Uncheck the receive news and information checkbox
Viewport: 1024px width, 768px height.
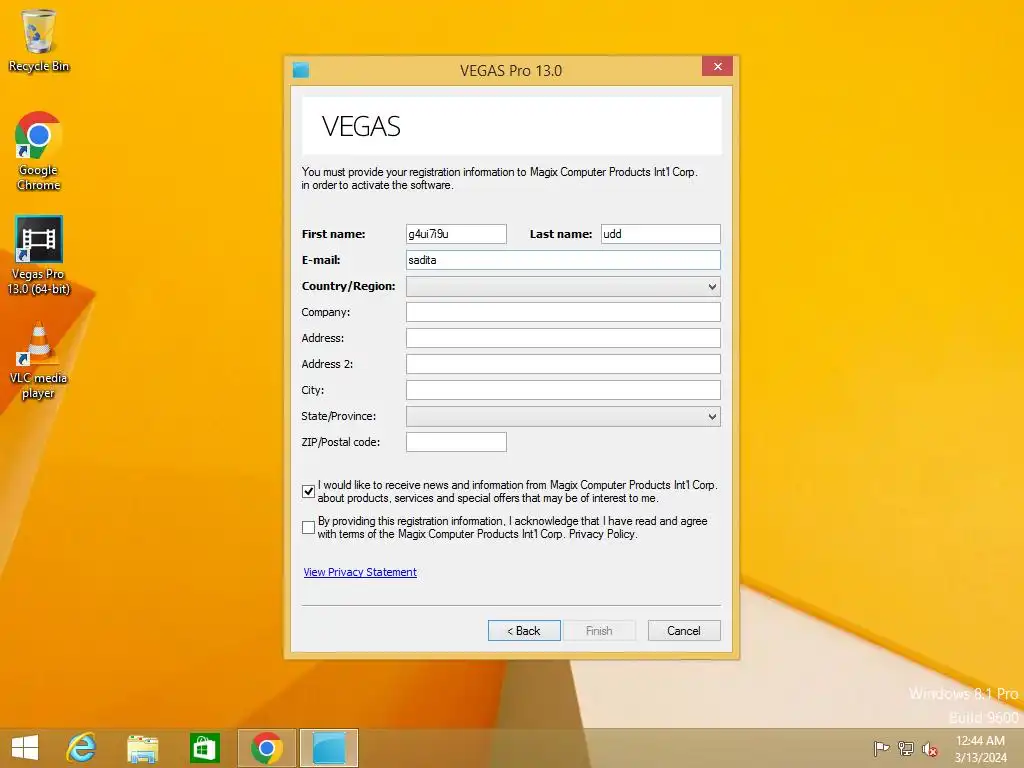pyautogui.click(x=308, y=492)
